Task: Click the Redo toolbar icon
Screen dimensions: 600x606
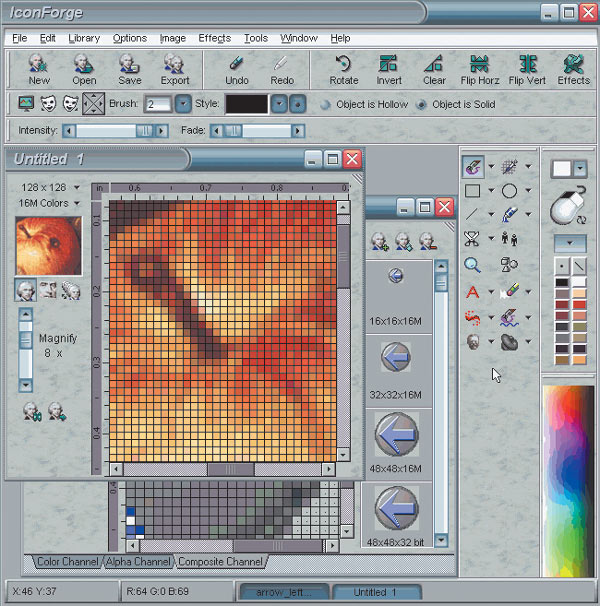Action: [x=282, y=69]
